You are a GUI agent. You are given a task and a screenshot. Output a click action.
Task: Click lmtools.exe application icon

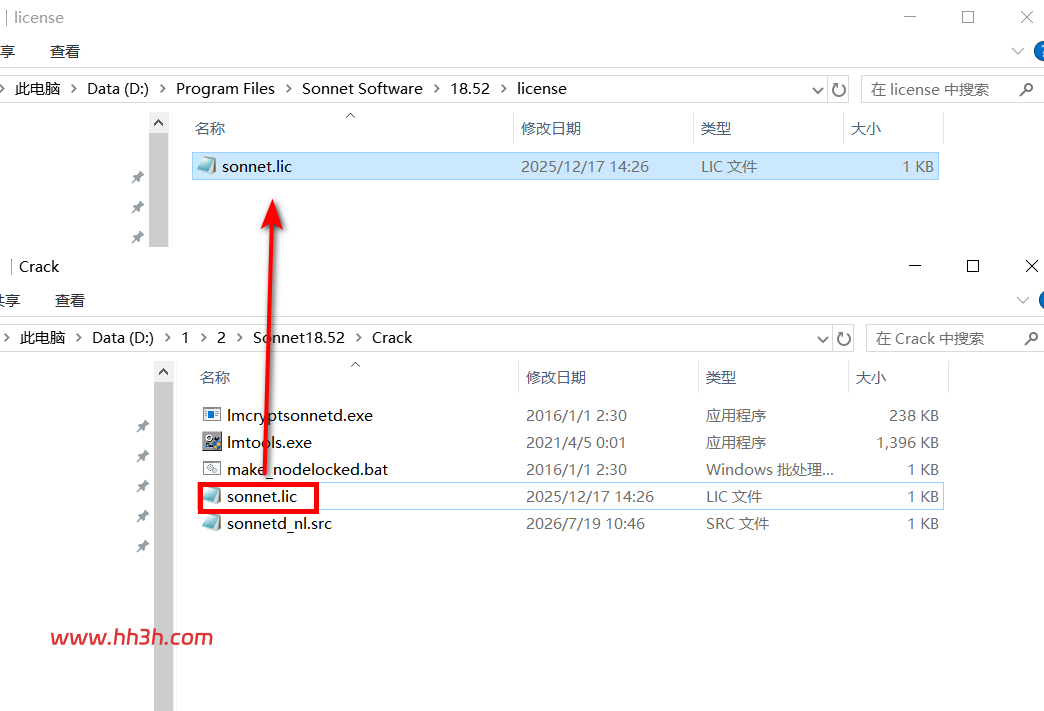click(x=212, y=441)
